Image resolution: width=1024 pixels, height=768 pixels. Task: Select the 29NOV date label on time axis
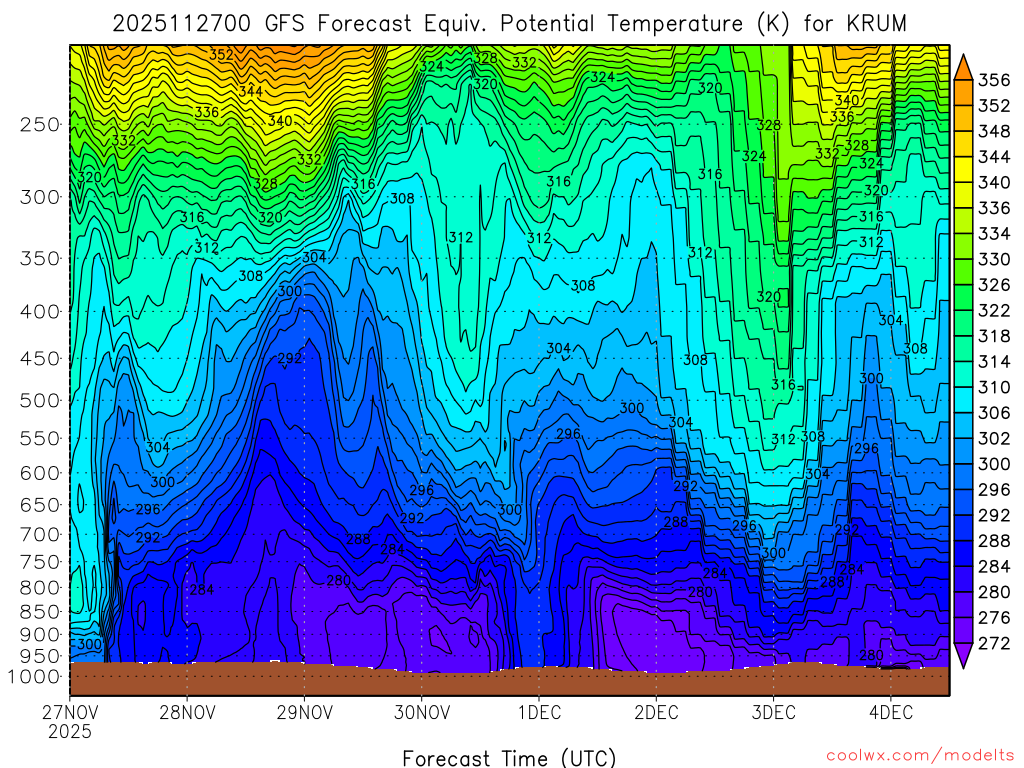click(304, 712)
